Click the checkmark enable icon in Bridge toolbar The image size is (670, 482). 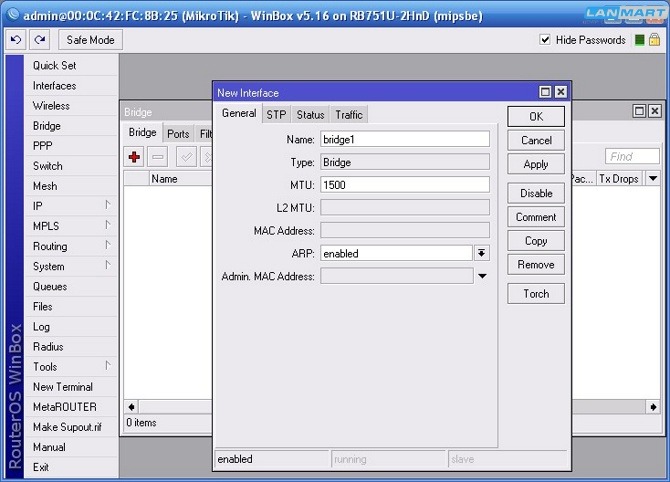tap(186, 157)
